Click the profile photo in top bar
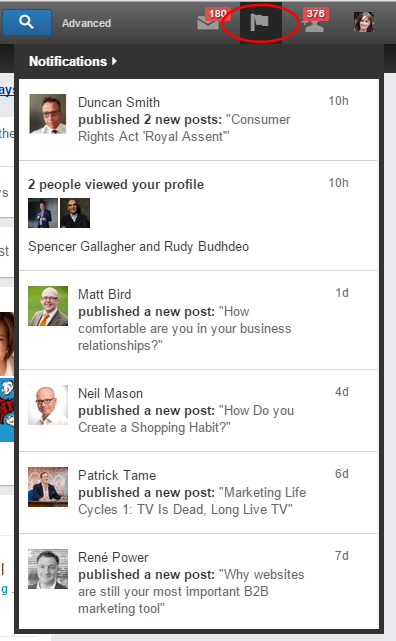 coord(364,22)
